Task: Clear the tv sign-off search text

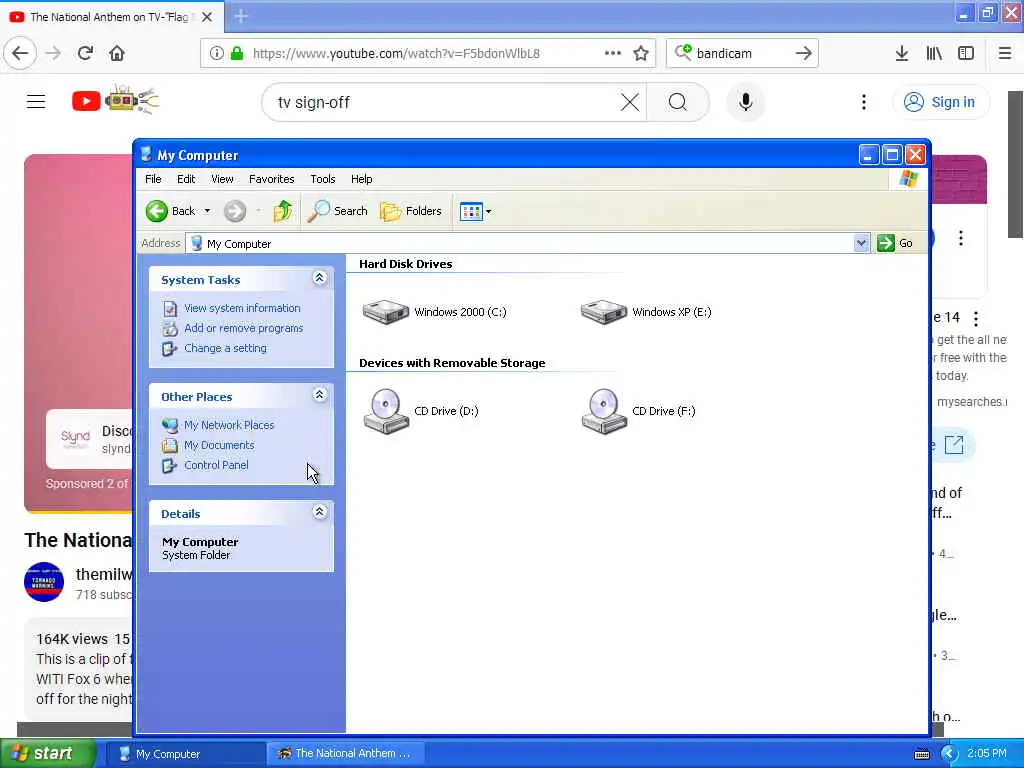Action: pos(630,102)
